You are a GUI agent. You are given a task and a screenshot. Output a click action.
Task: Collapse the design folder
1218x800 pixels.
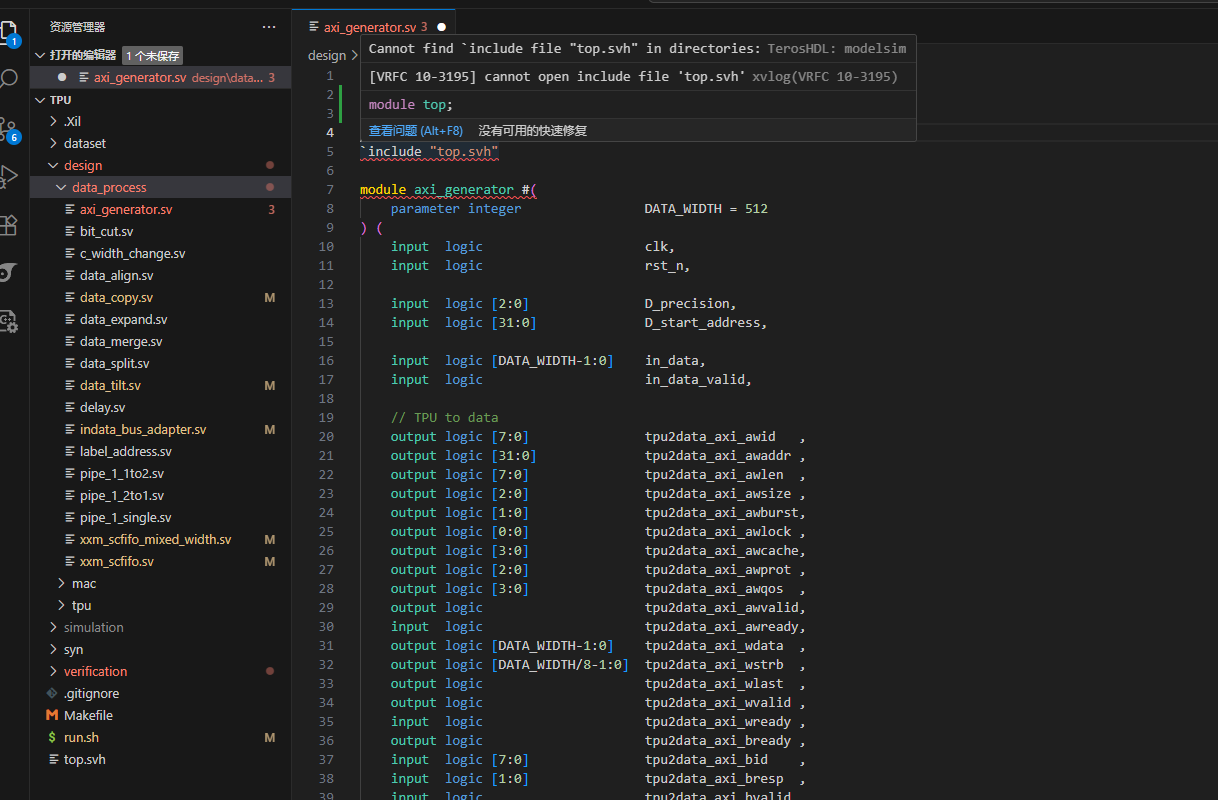(x=54, y=165)
